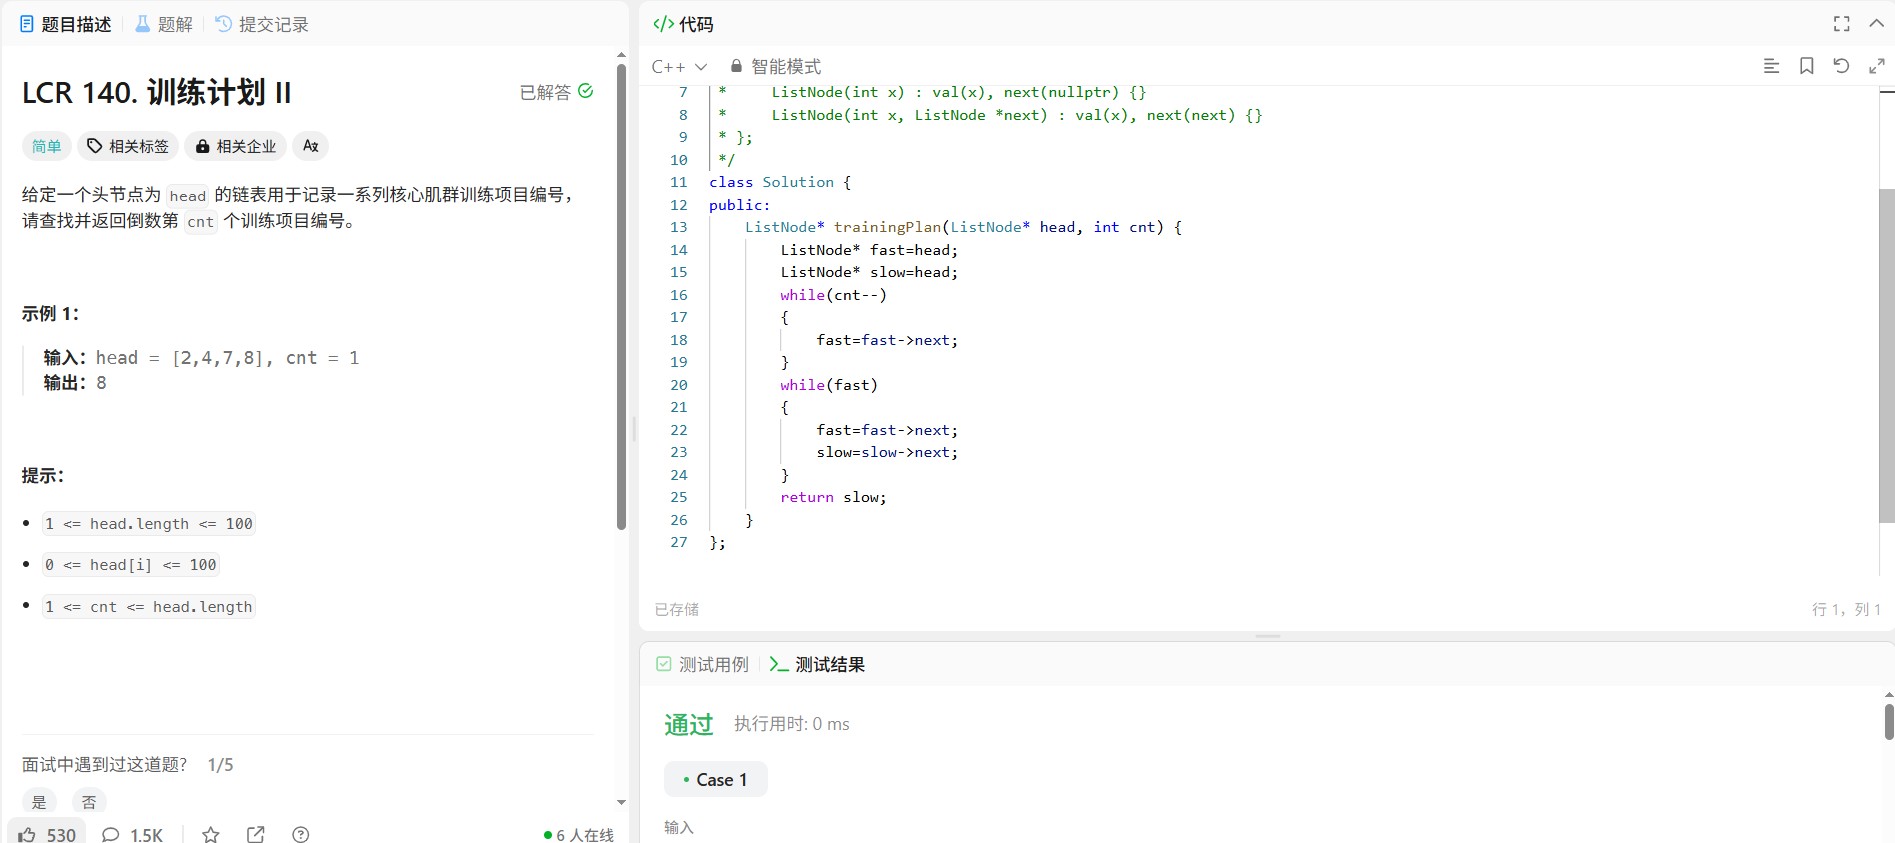
Task: Click the 通过 result label
Action: pos(689,724)
